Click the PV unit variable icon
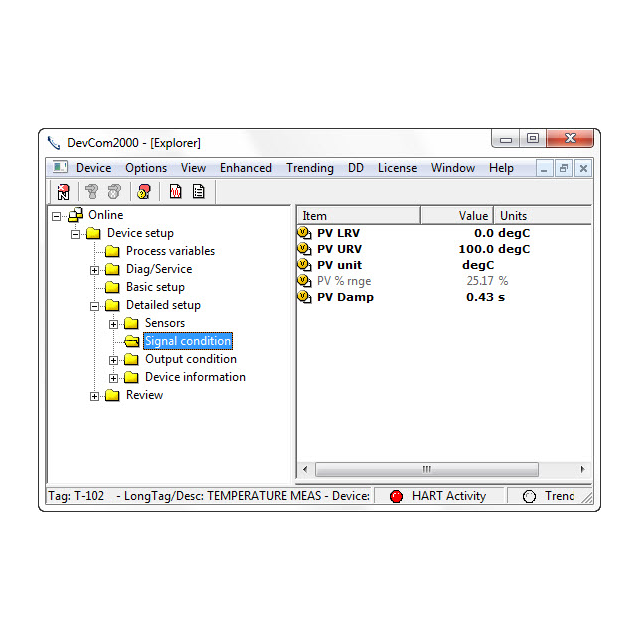This screenshot has height=640, width=640. click(304, 265)
